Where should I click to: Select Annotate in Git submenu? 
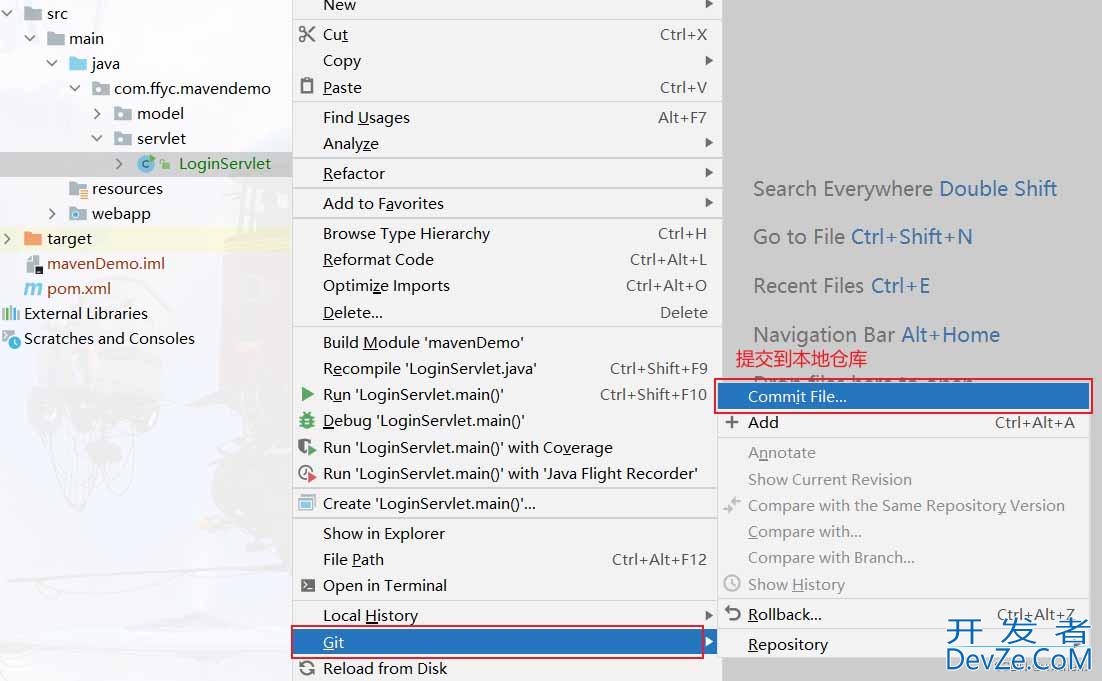click(x=904, y=453)
